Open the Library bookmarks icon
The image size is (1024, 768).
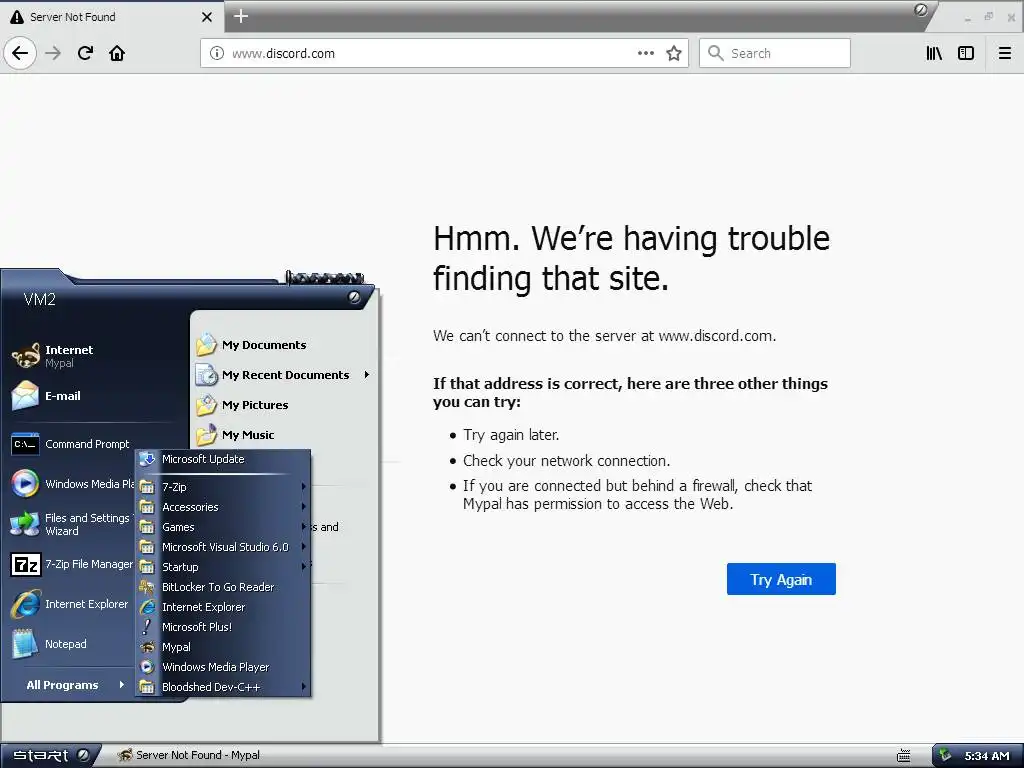[934, 54]
